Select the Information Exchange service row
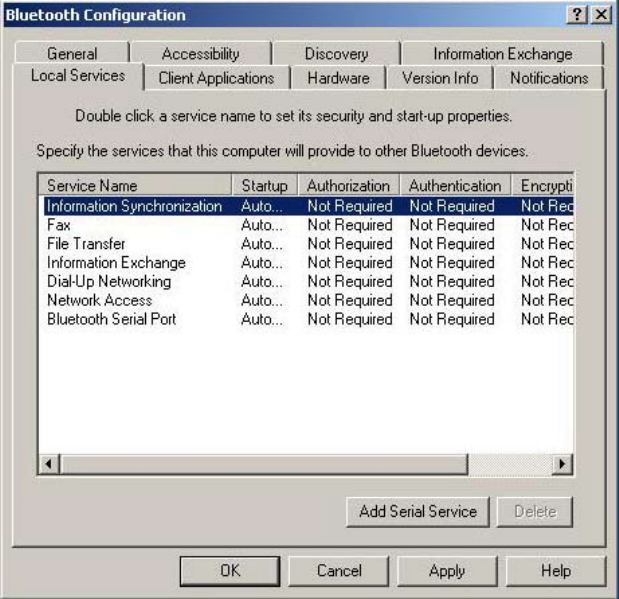Viewport: 619px width, 599px height. tap(308, 263)
